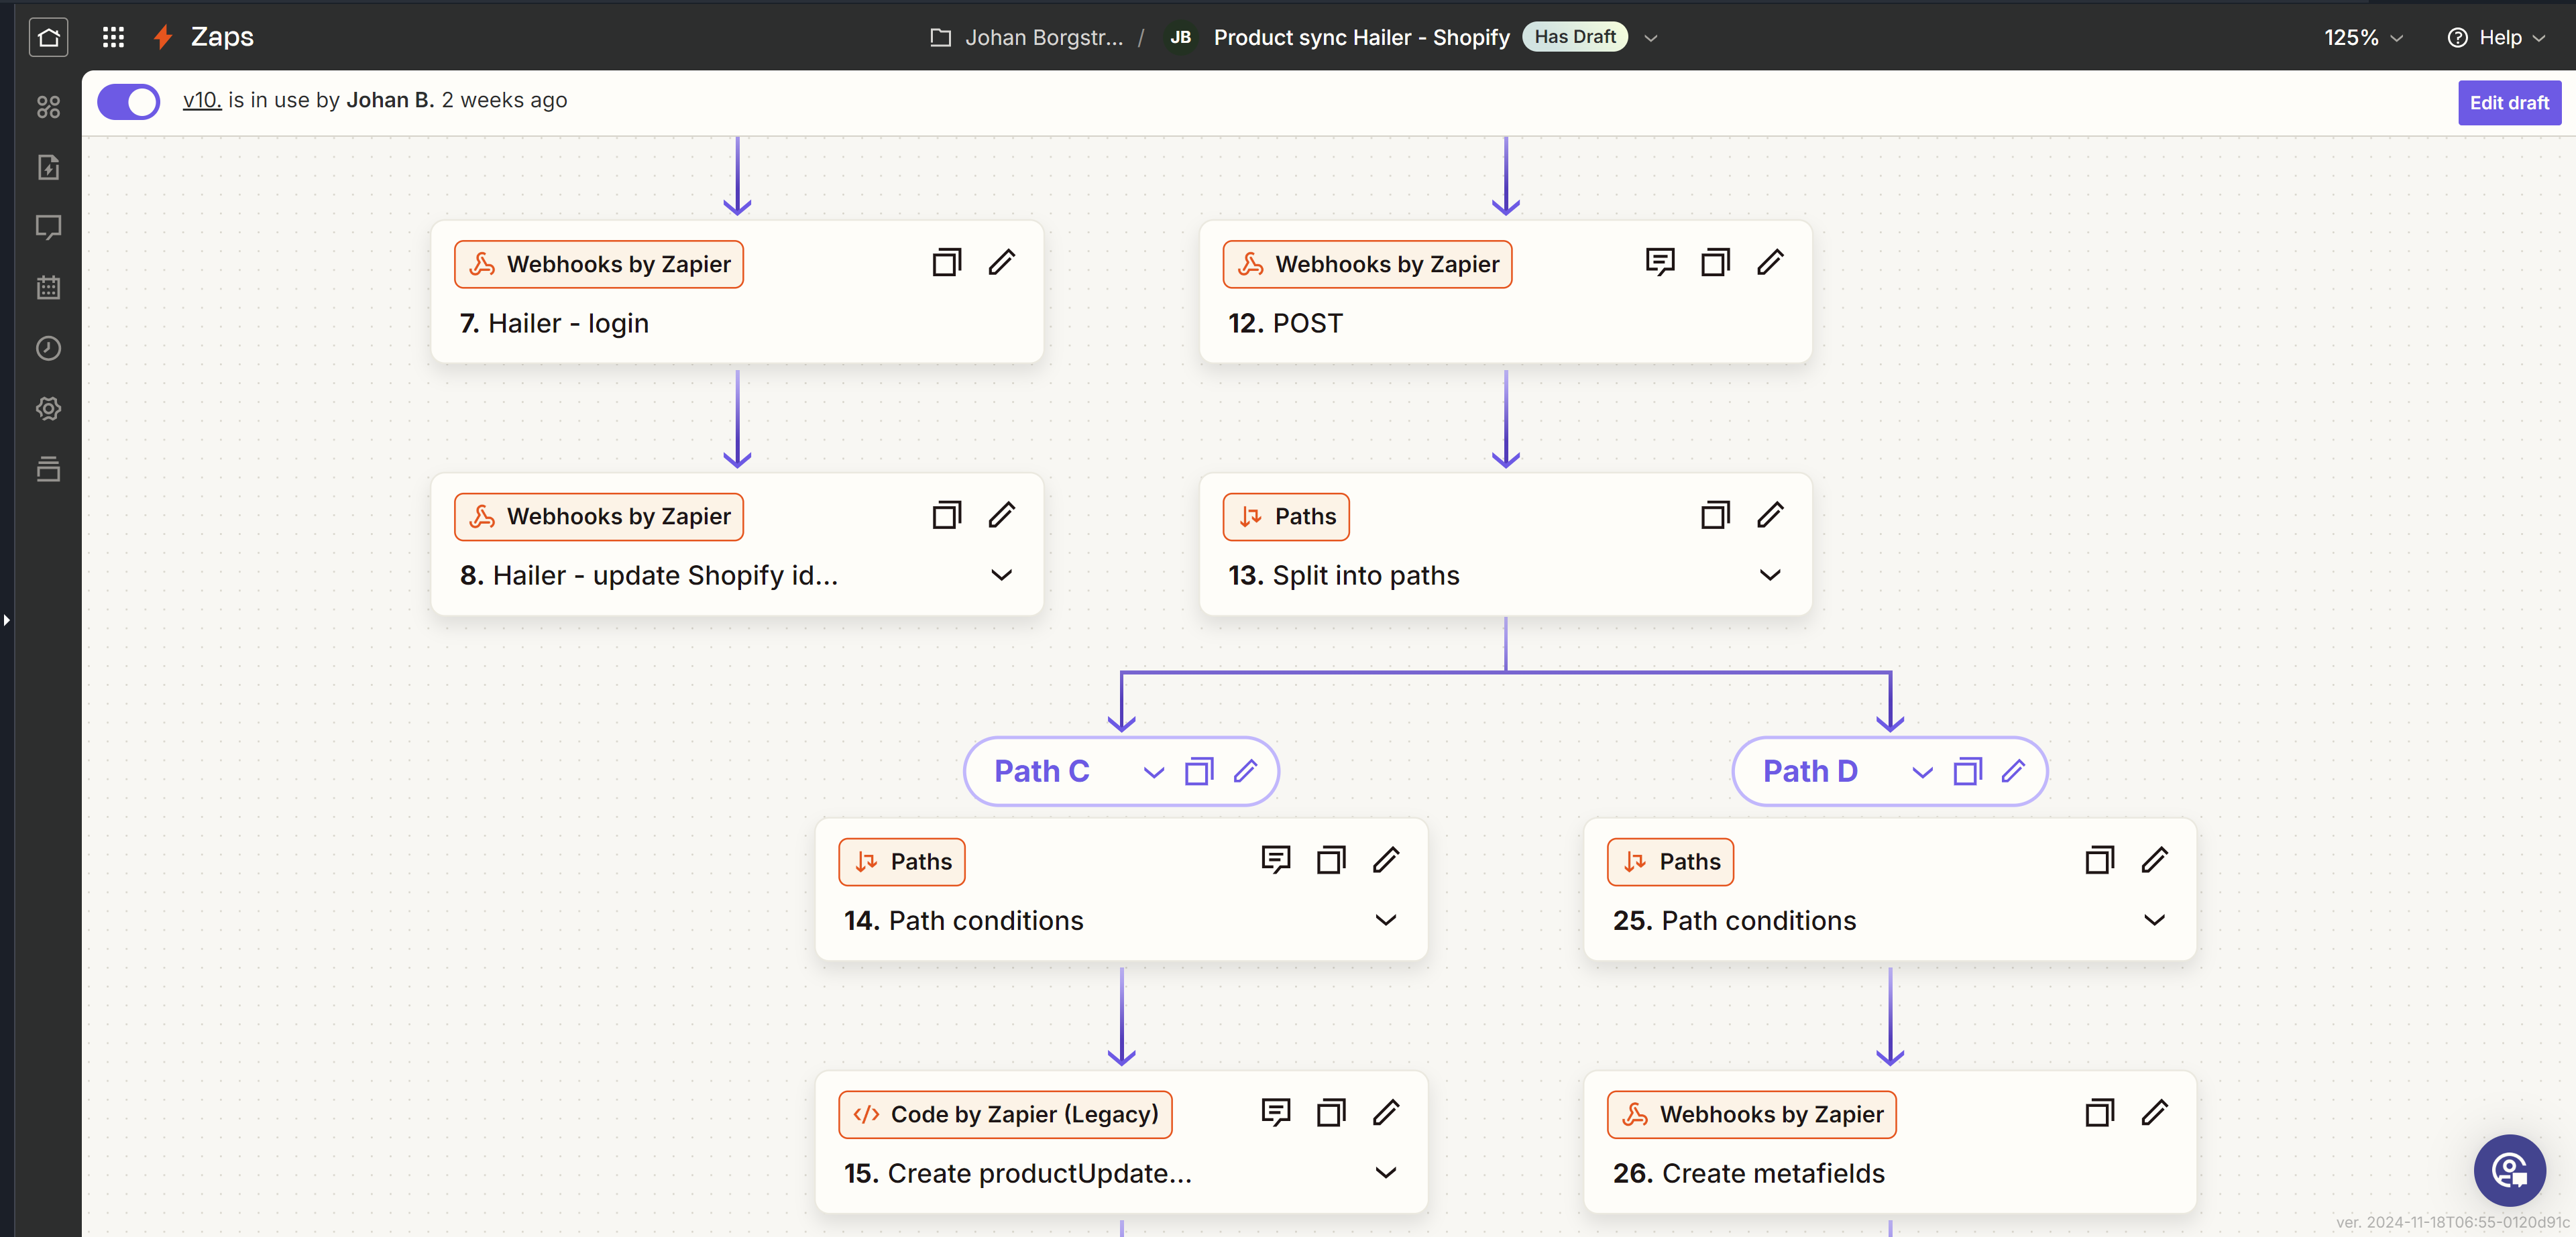Viewport: 2576px width, 1237px height.
Task: Open Zap history clock icon in sidebar
Action: click(x=48, y=348)
